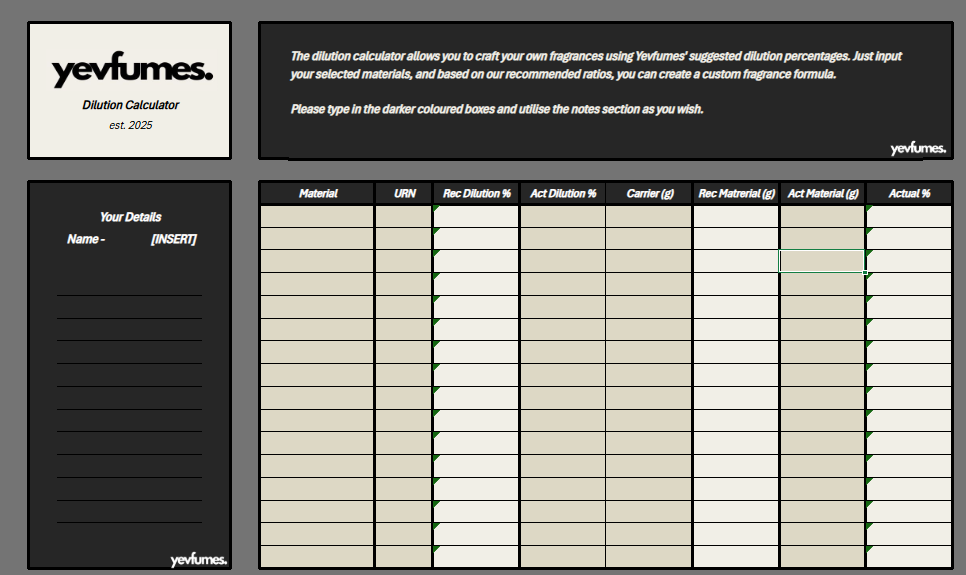Click the yevfumes logo in the Your Details panel
Screen dimensions: 966x575
pyautogui.click(x=198, y=559)
